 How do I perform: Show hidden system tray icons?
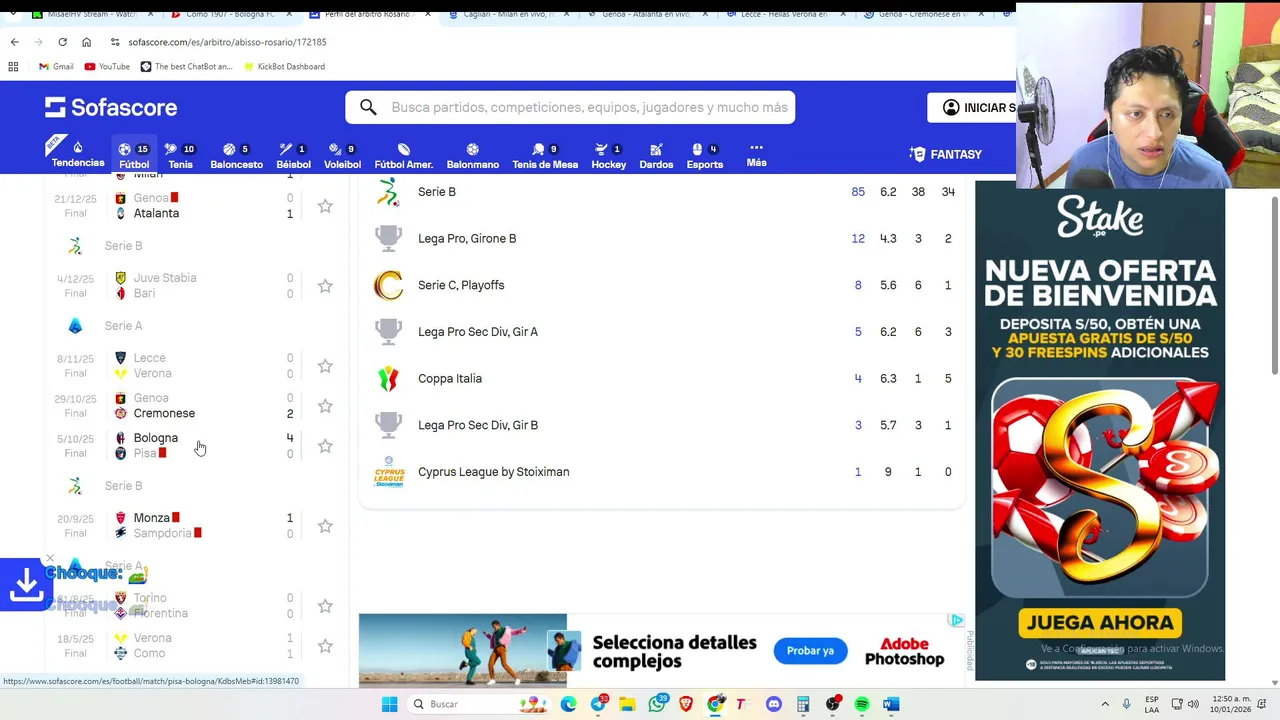tap(1105, 704)
